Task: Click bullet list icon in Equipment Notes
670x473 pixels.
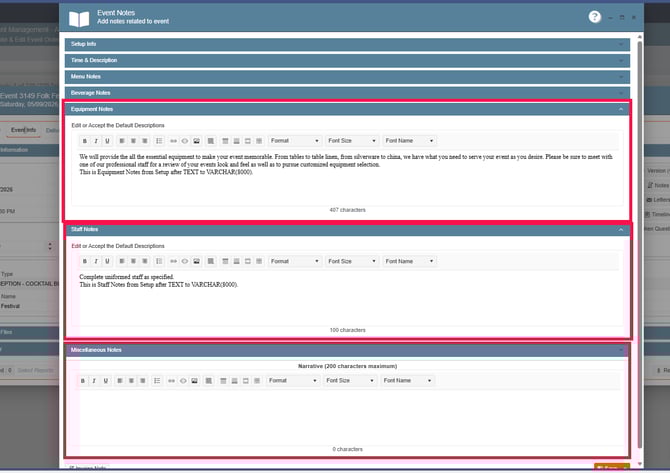Action: tap(159, 141)
